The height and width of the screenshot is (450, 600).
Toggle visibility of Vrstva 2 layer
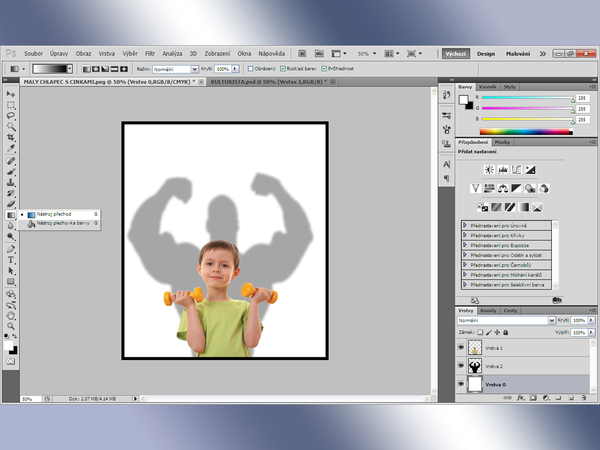pos(461,366)
